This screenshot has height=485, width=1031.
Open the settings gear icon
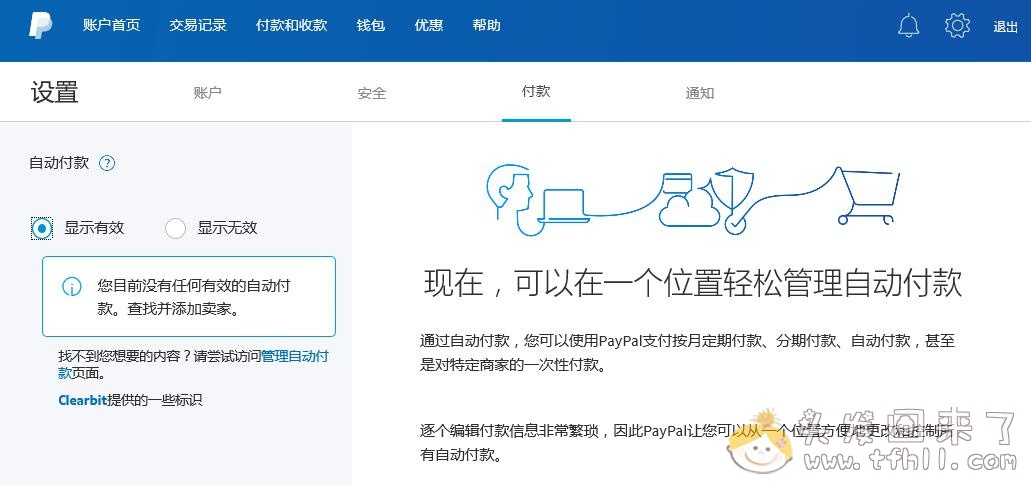point(957,26)
